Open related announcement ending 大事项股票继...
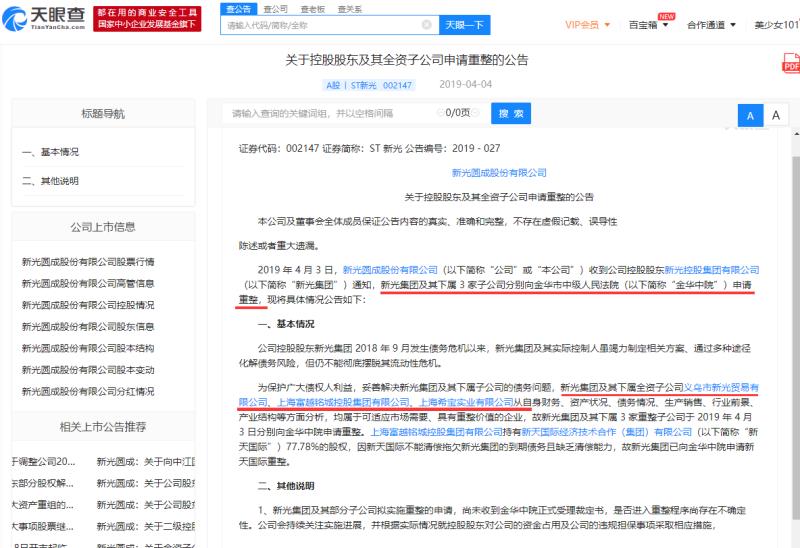 coord(44,527)
